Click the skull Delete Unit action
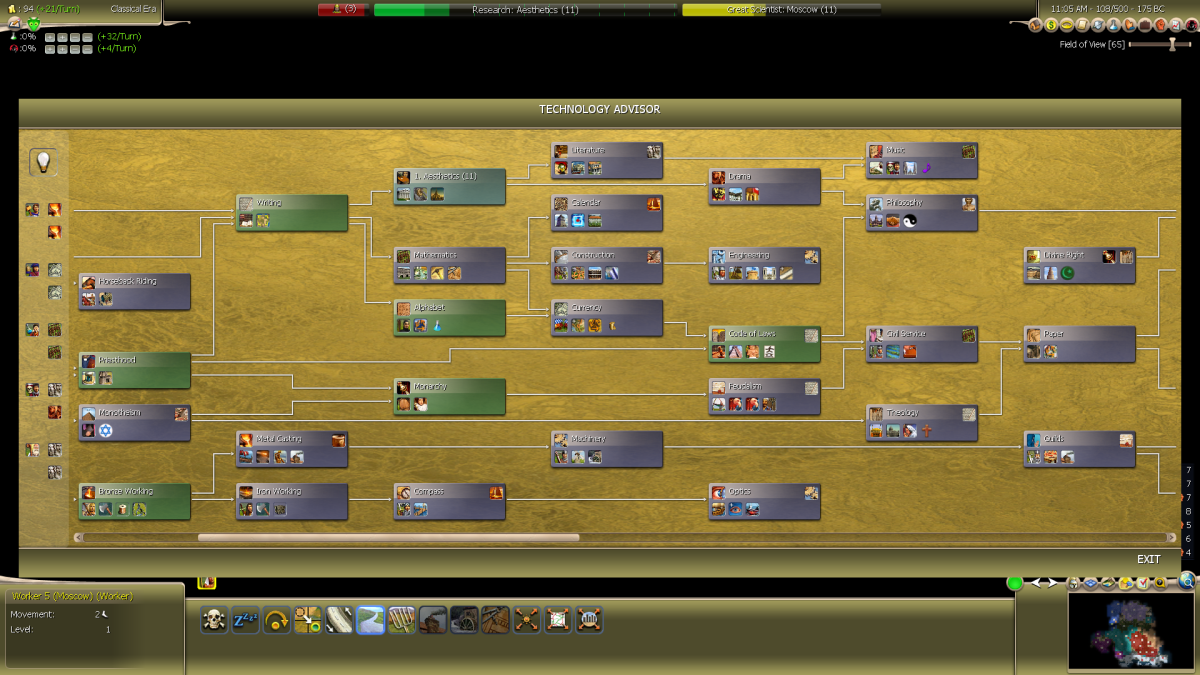The width and height of the screenshot is (1200, 675). pyautogui.click(x=214, y=620)
